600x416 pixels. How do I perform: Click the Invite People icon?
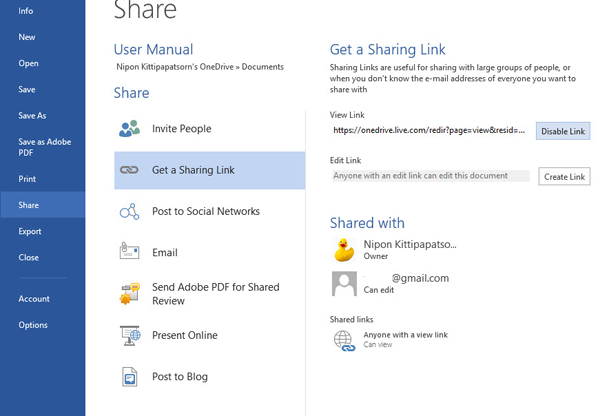click(129, 129)
